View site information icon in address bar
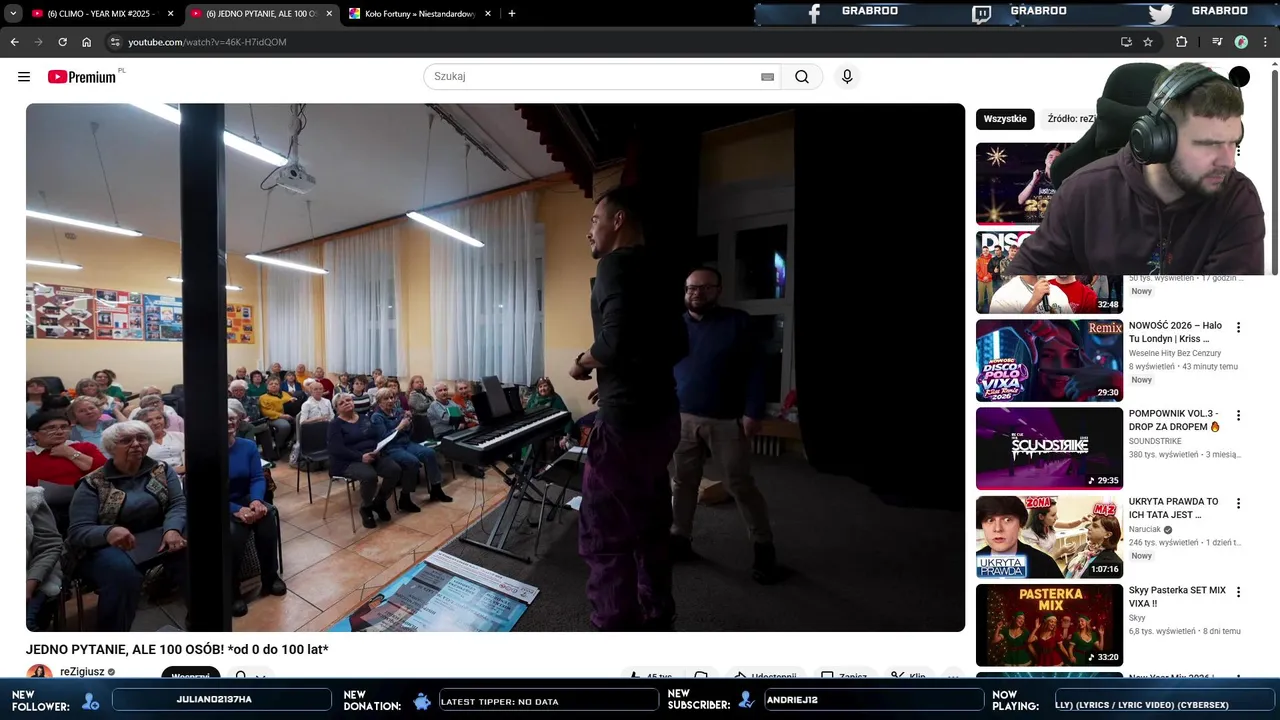The width and height of the screenshot is (1280, 720). pos(115,42)
